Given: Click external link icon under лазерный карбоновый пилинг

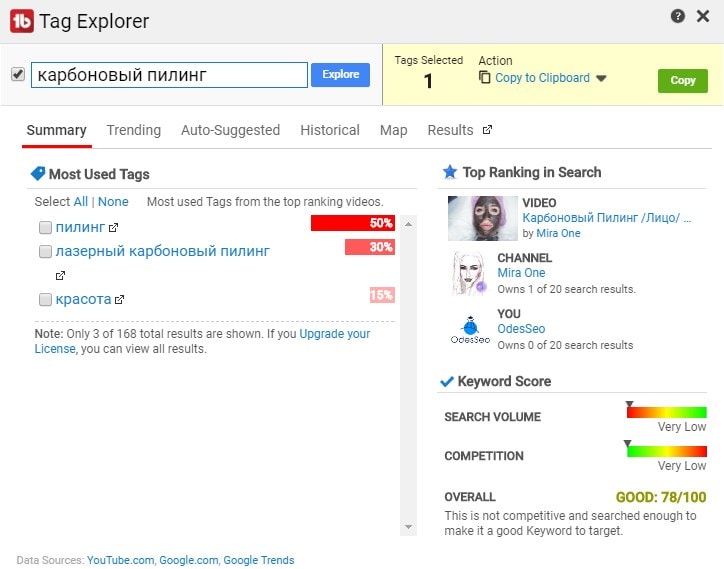Looking at the screenshot, I should click(x=60, y=275).
